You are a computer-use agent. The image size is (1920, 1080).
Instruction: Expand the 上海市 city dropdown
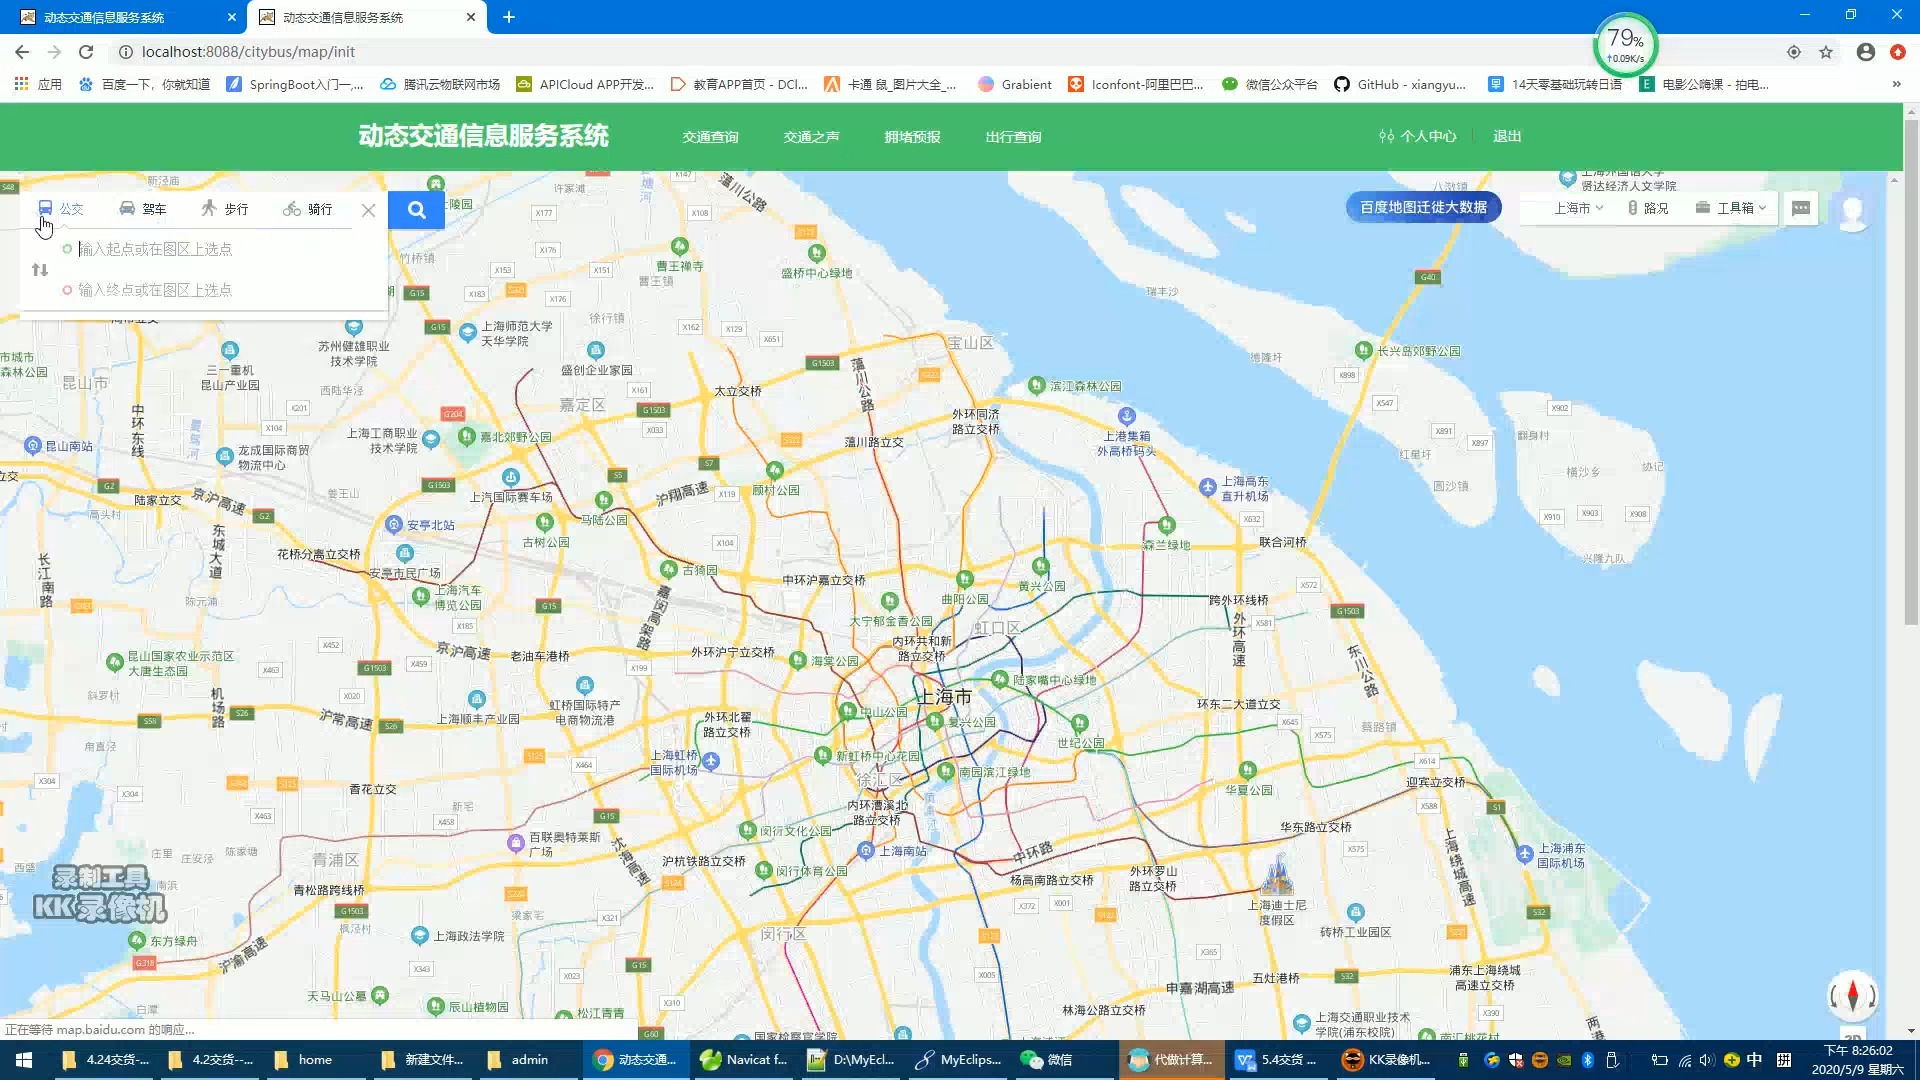(1578, 208)
